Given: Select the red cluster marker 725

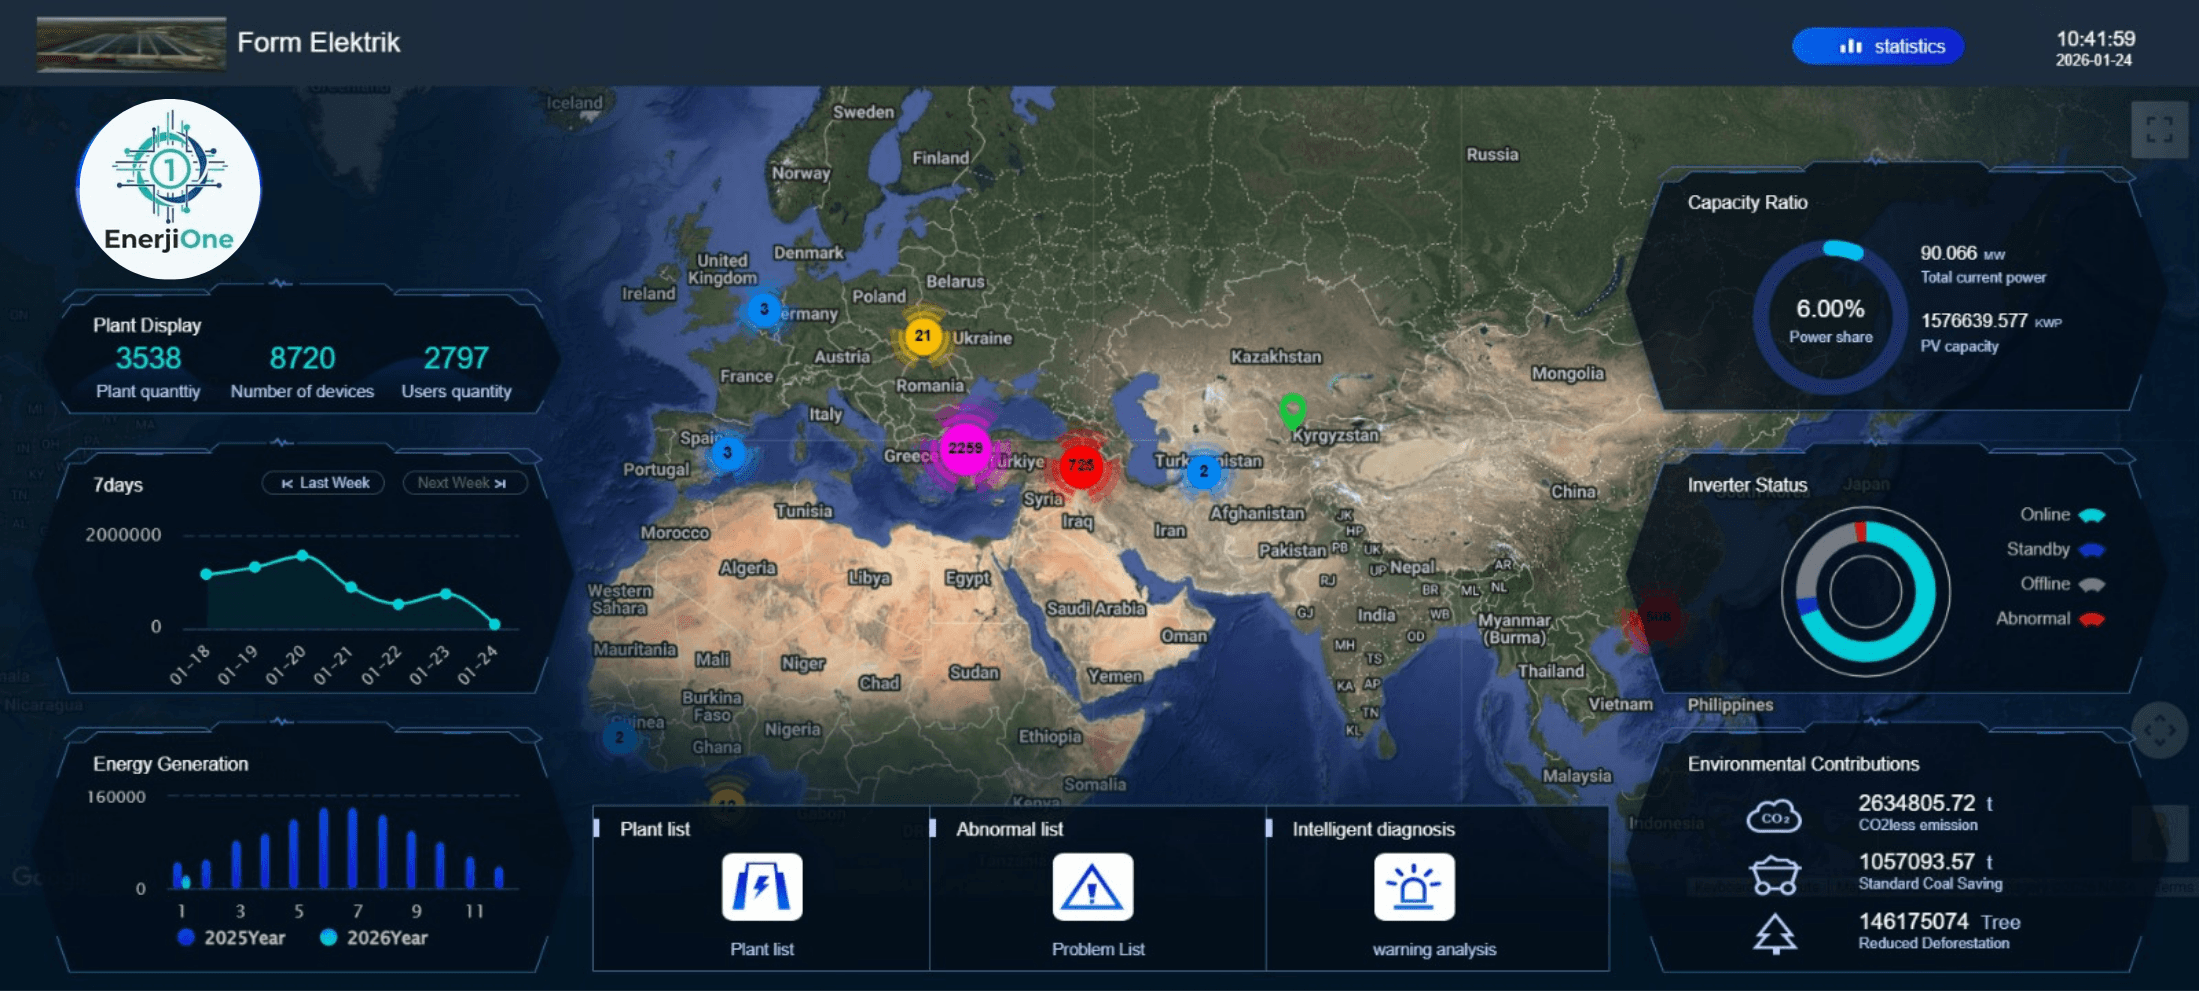Looking at the screenshot, I should click(1081, 465).
